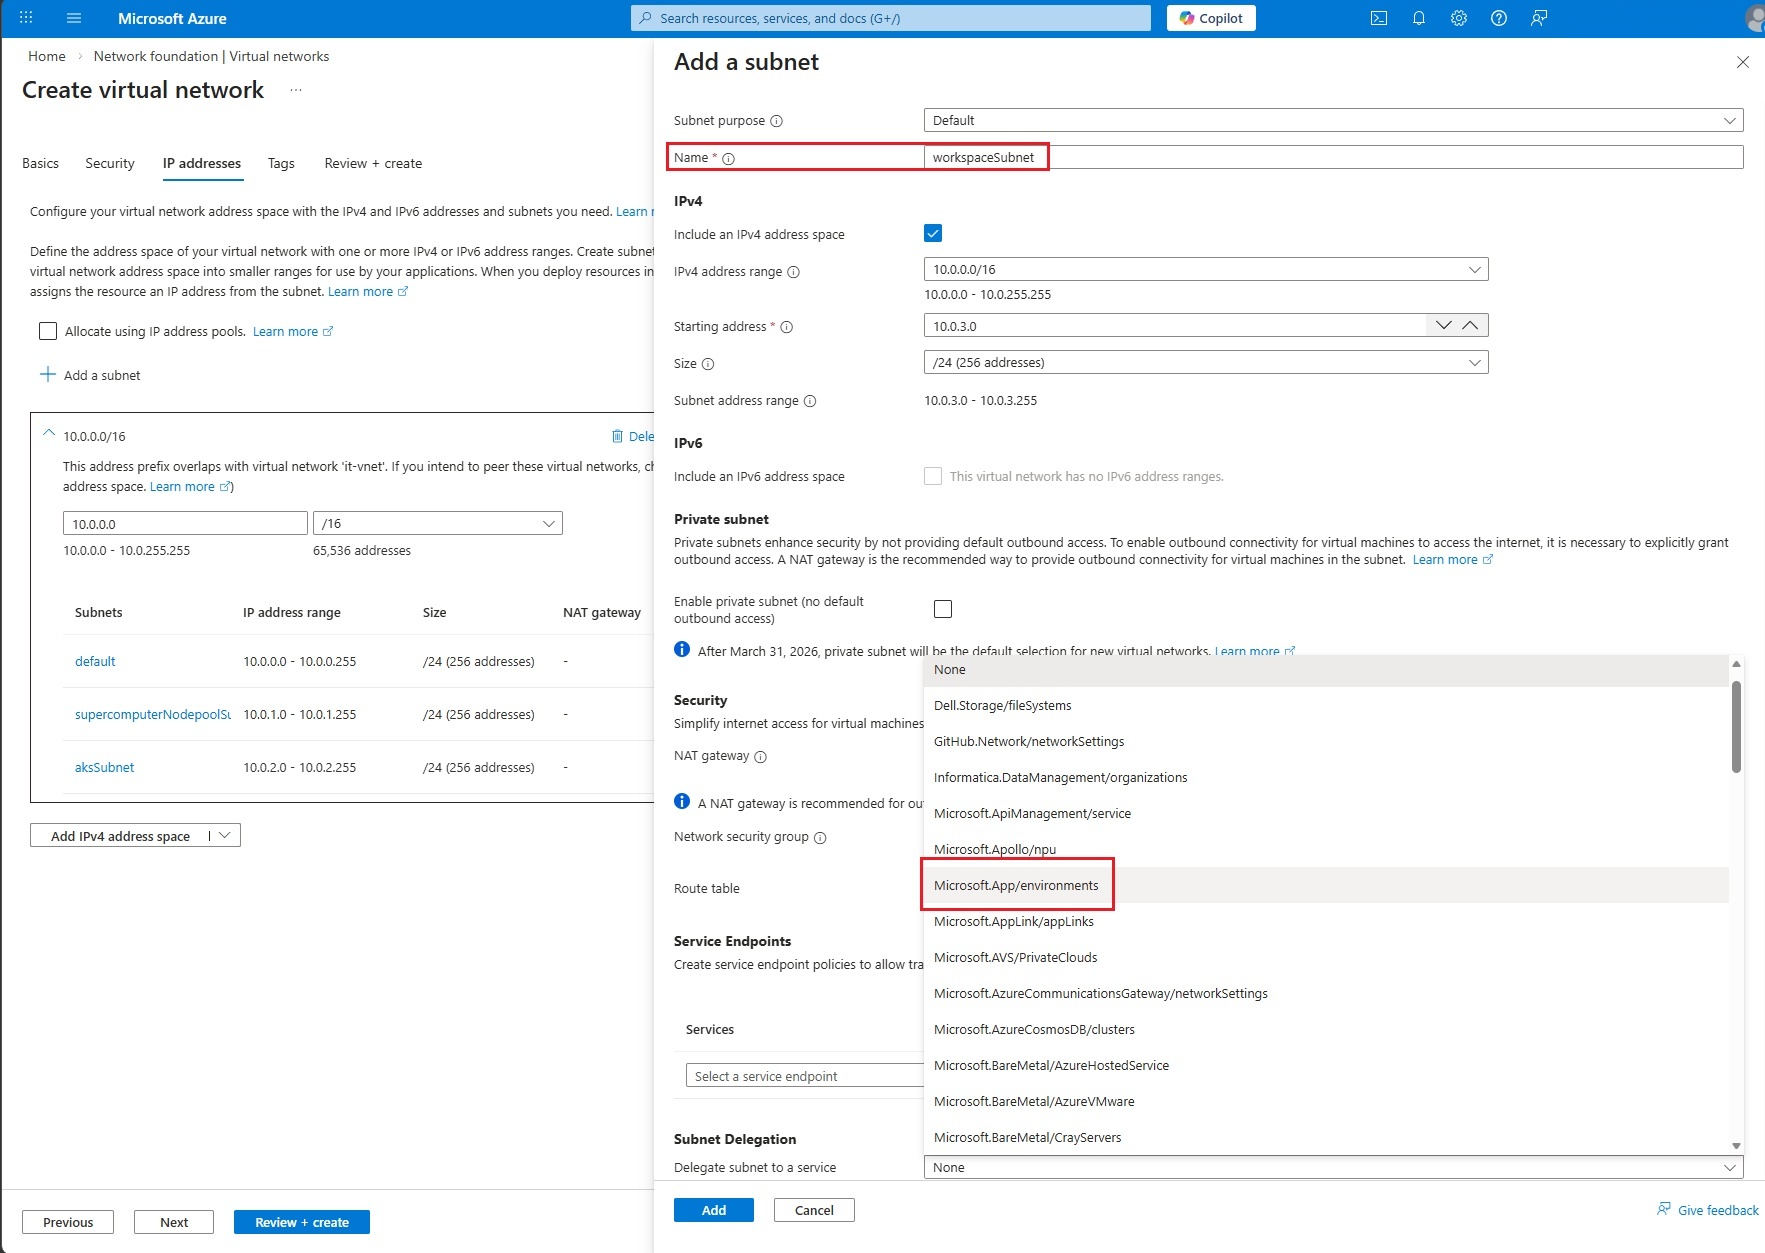Switch to the Tags tab
Viewport: 1765px width, 1253px height.
[x=281, y=163]
